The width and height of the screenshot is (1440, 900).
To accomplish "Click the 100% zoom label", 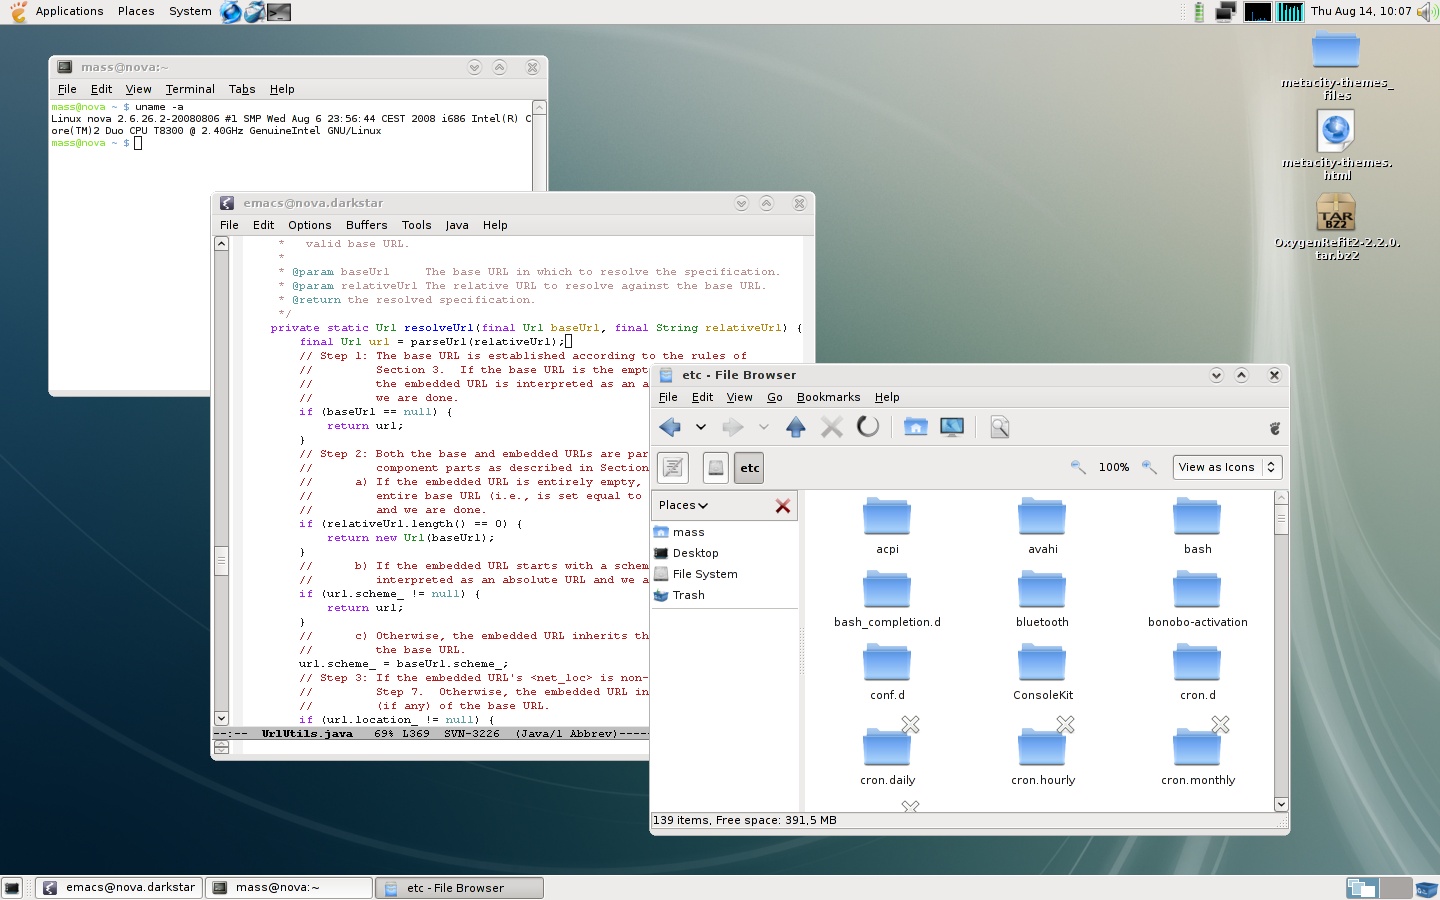I will [x=1114, y=467].
